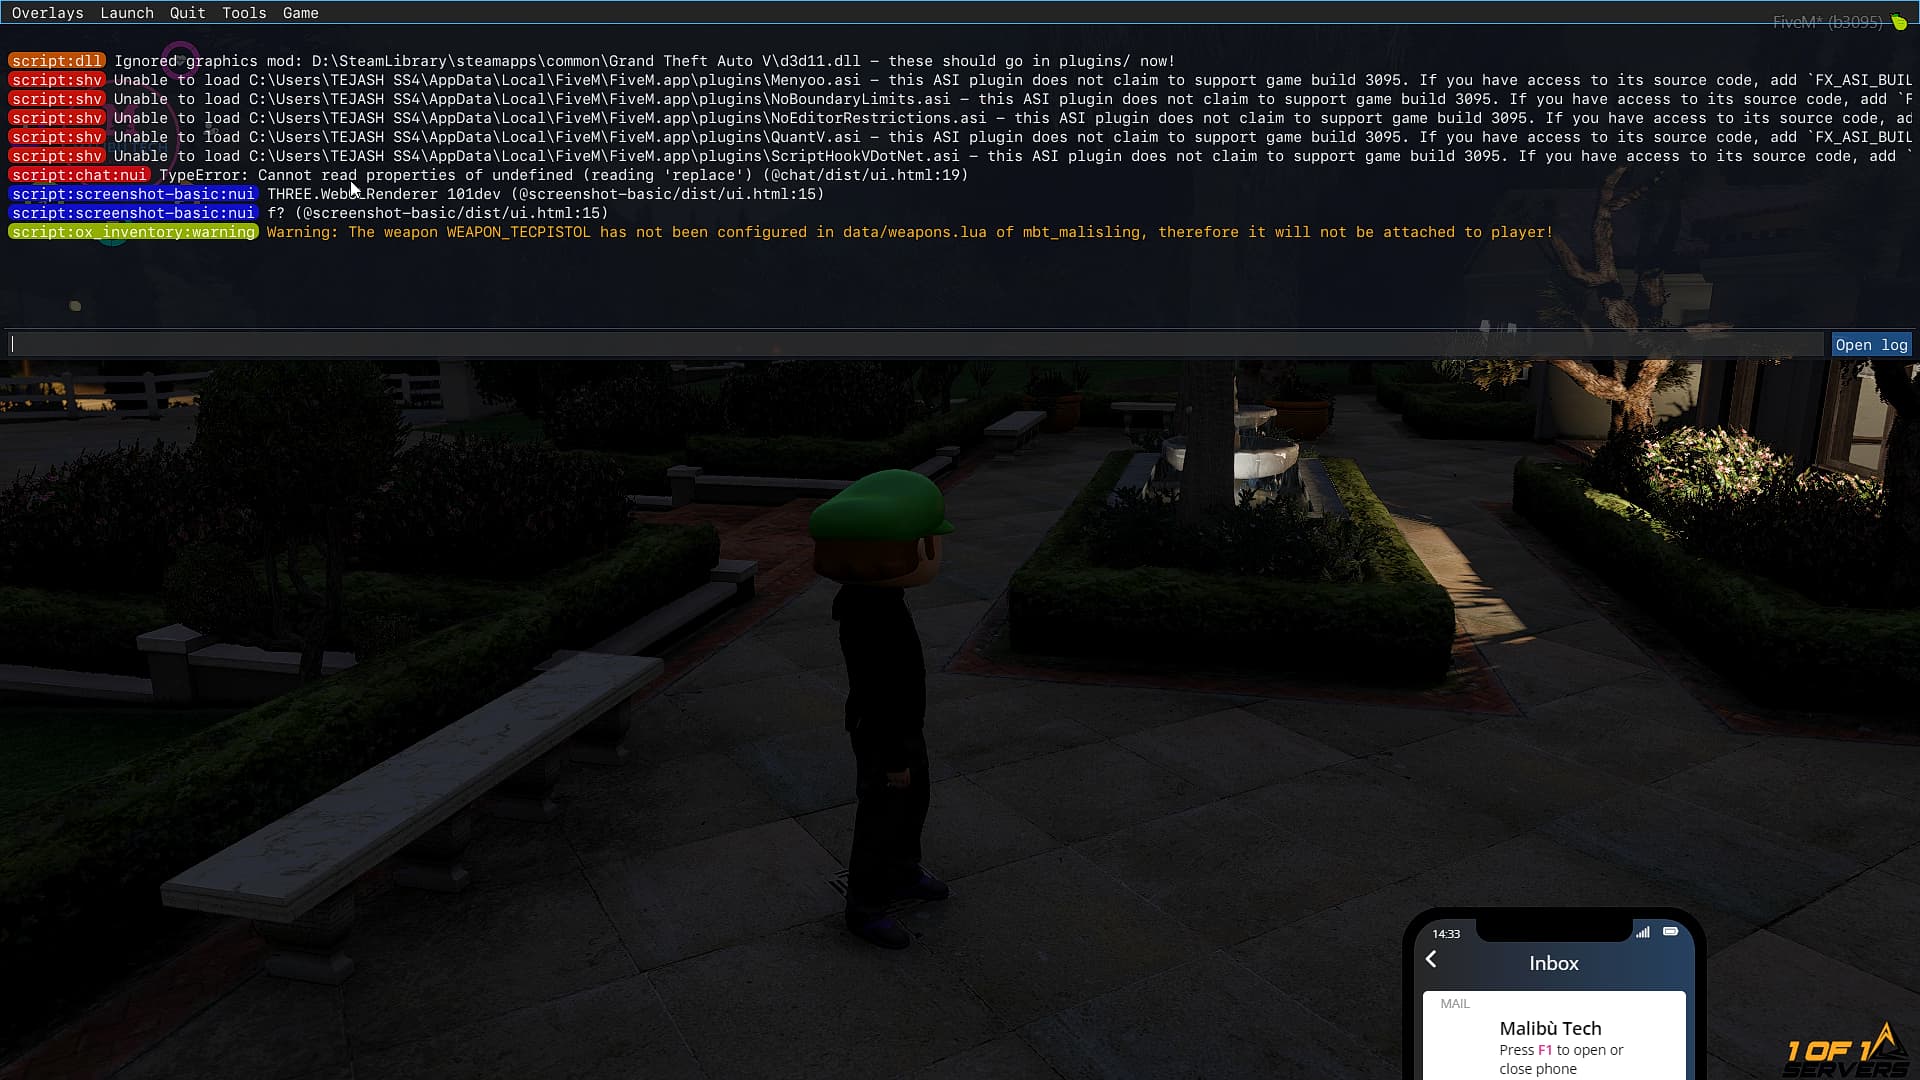This screenshot has width=1920, height=1080.
Task: Open the Overlays menu
Action: (x=47, y=13)
